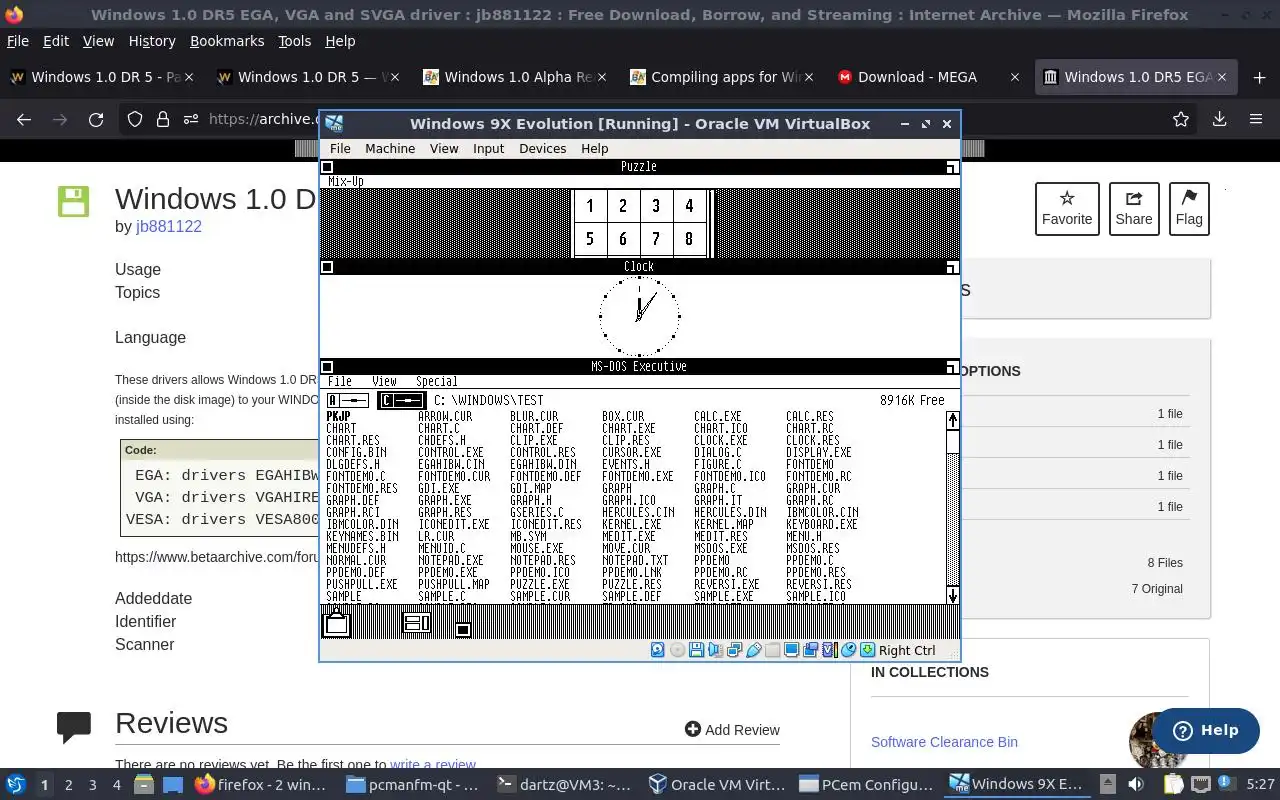1280x800 pixels.
Task: Switch to the Windows 1.0 Alpha Re tab
Action: pyautogui.click(x=515, y=77)
